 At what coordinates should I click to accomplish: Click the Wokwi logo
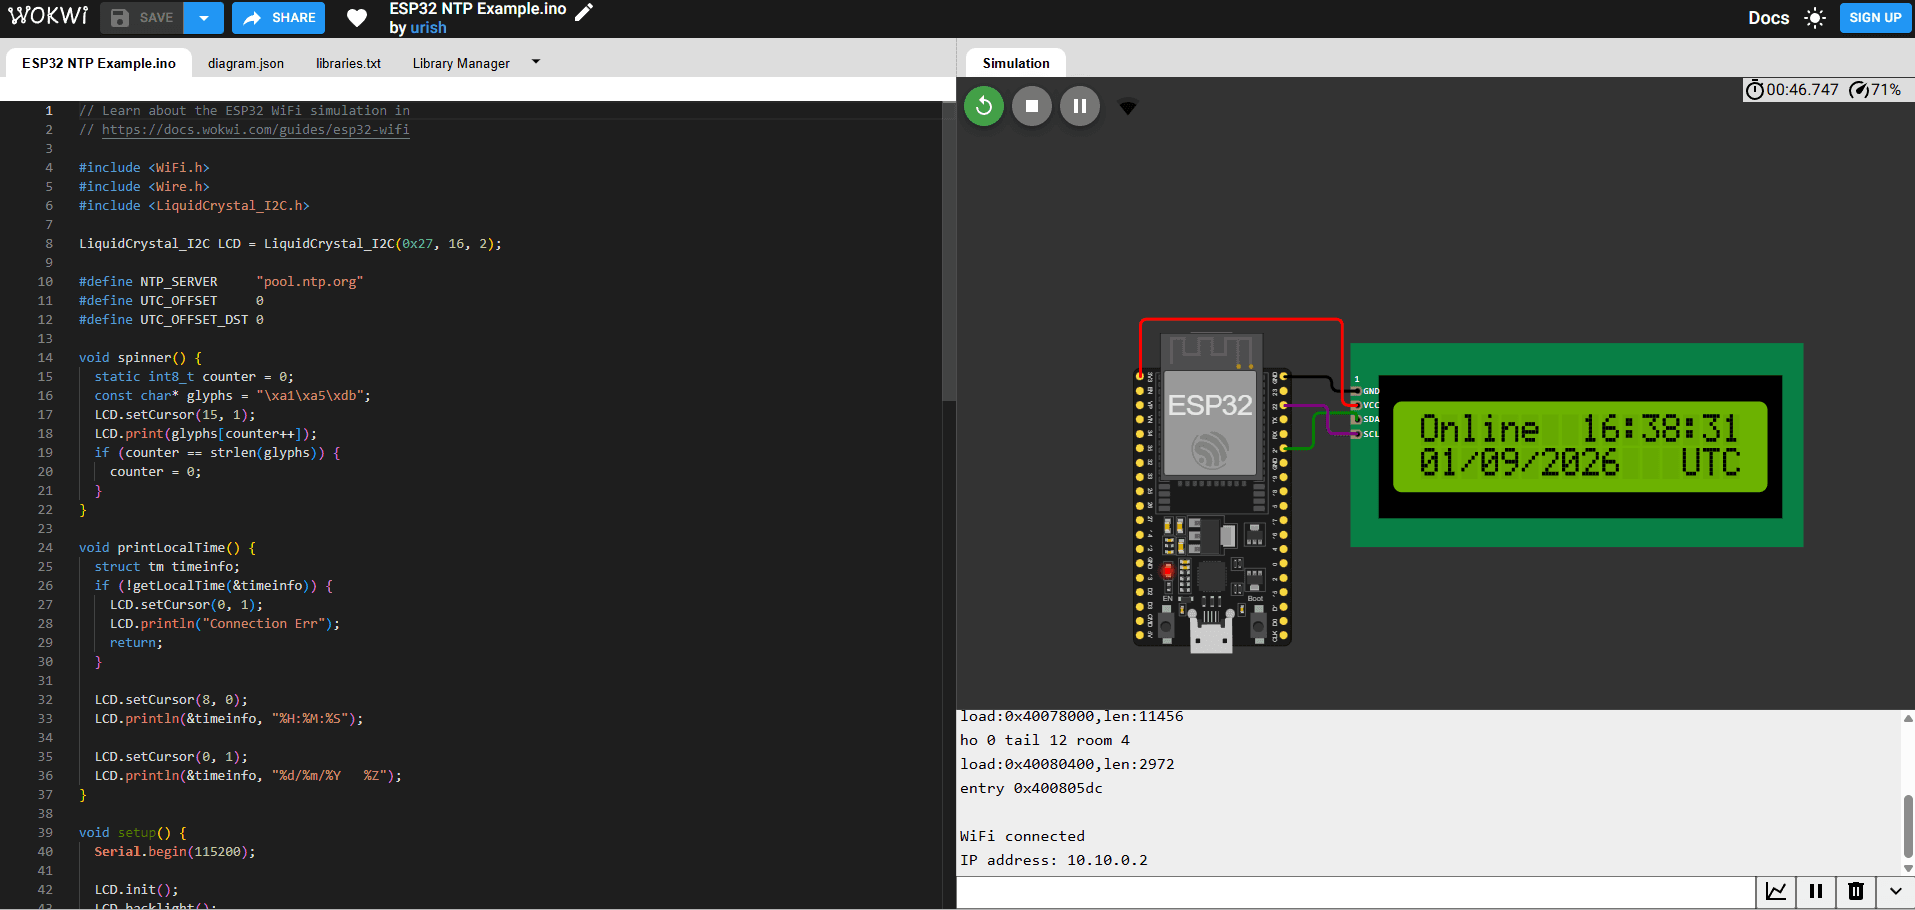tap(48, 16)
